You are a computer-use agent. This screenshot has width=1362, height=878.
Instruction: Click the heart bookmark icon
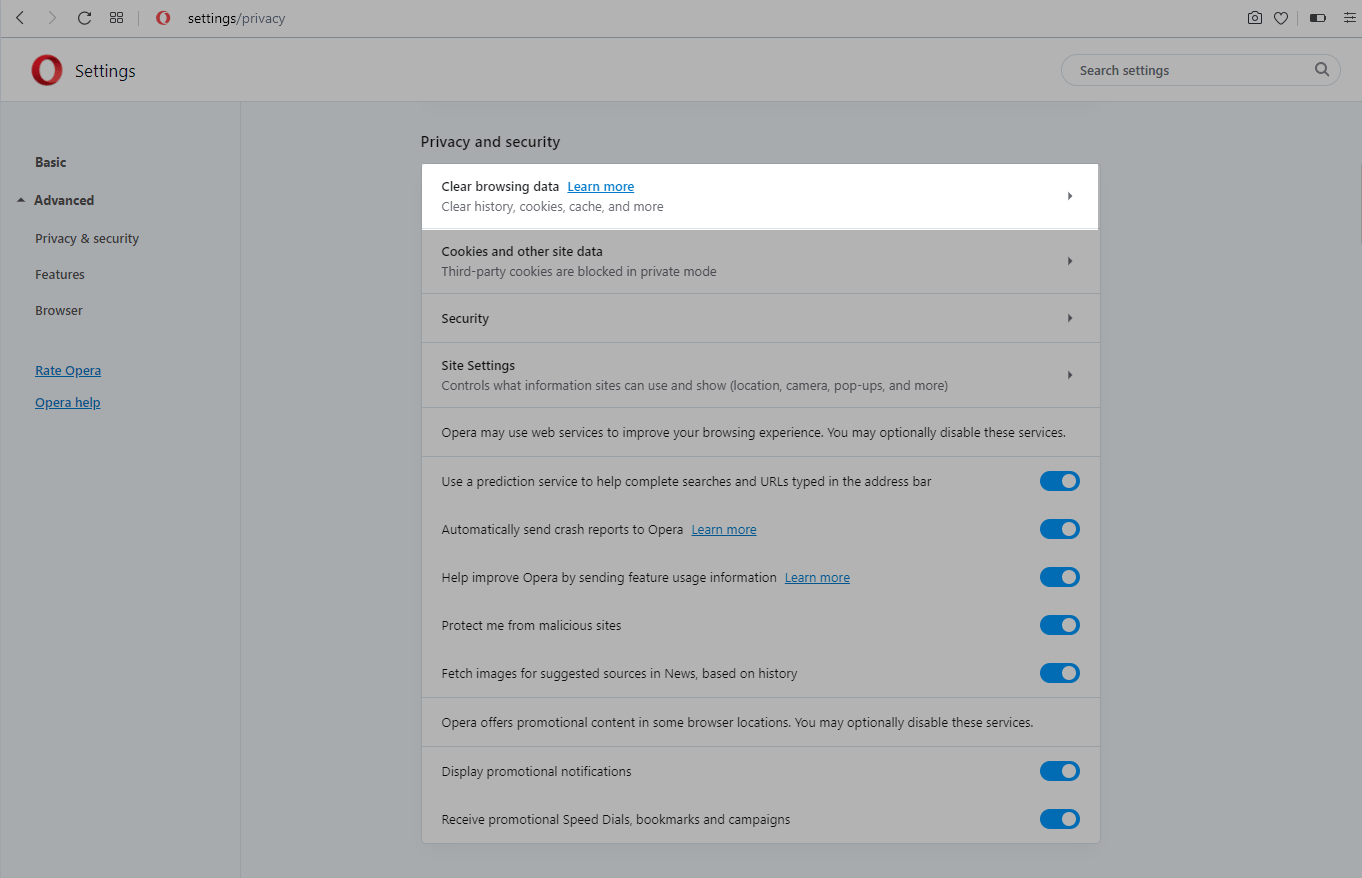point(1280,18)
